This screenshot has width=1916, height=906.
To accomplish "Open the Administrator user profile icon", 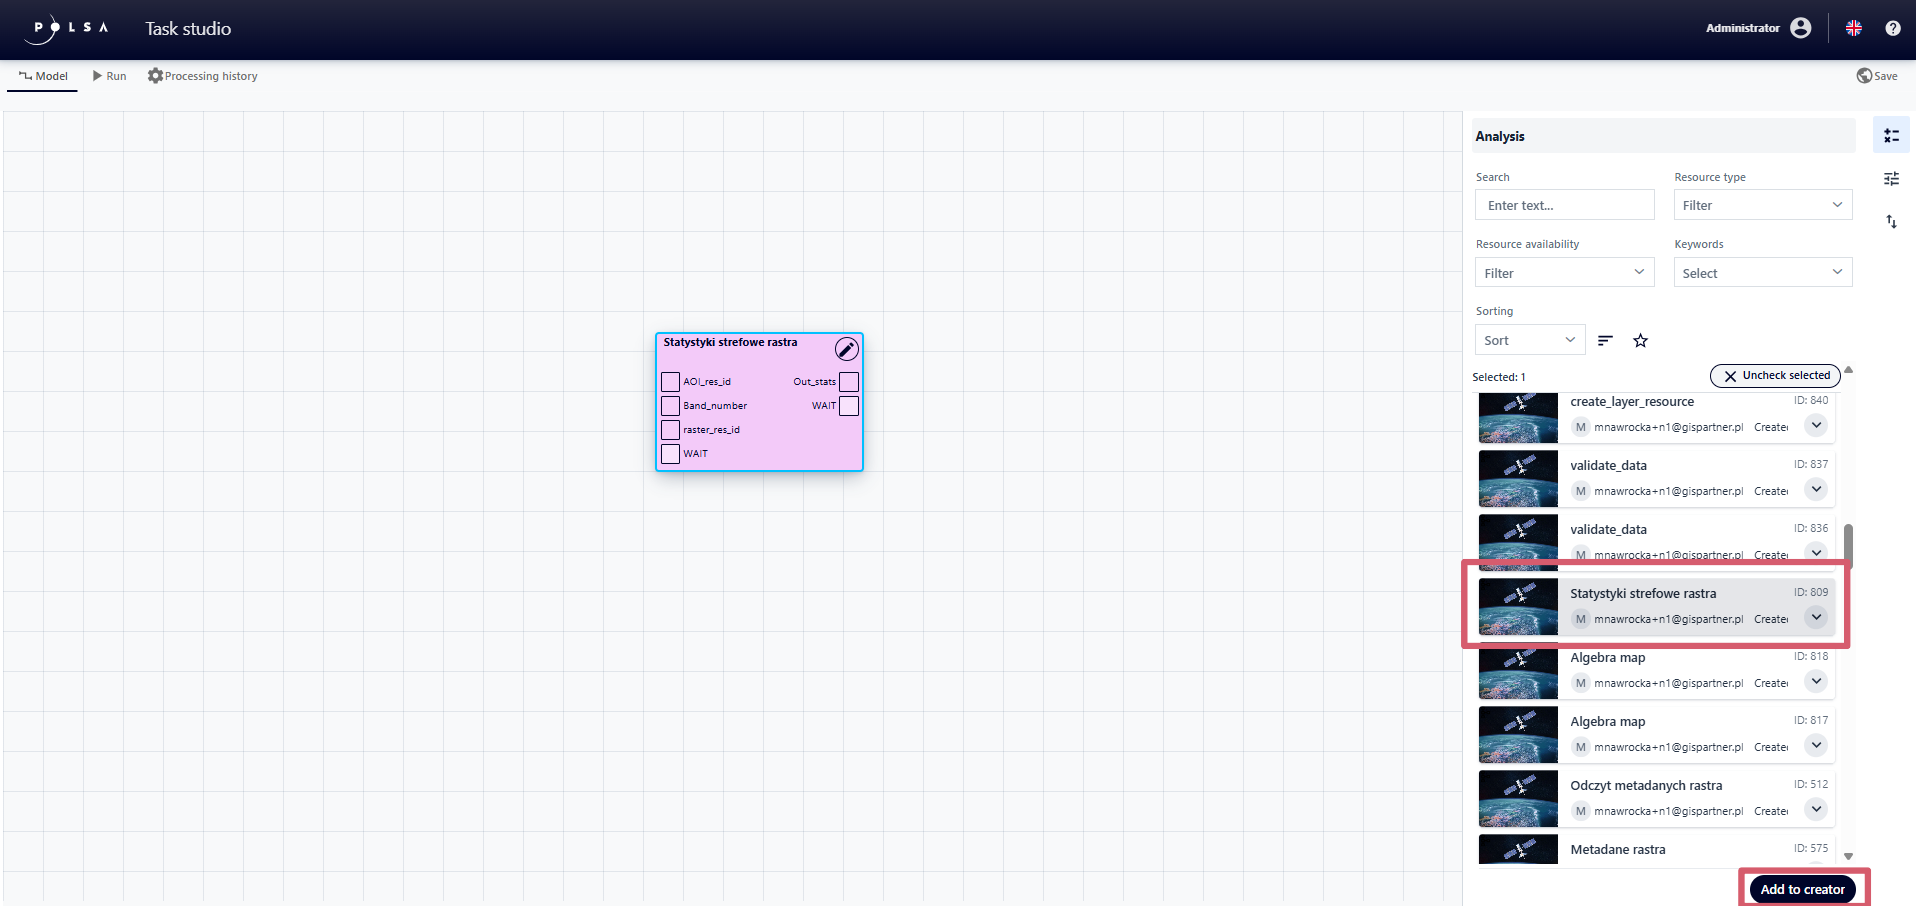I will [x=1801, y=28].
